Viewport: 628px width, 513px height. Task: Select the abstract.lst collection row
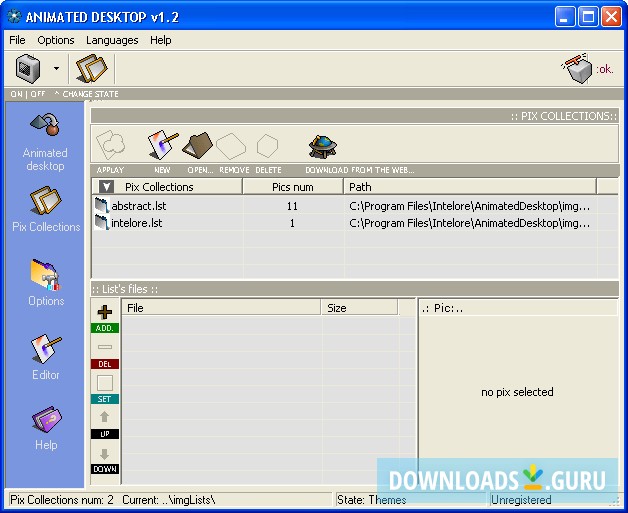point(355,206)
